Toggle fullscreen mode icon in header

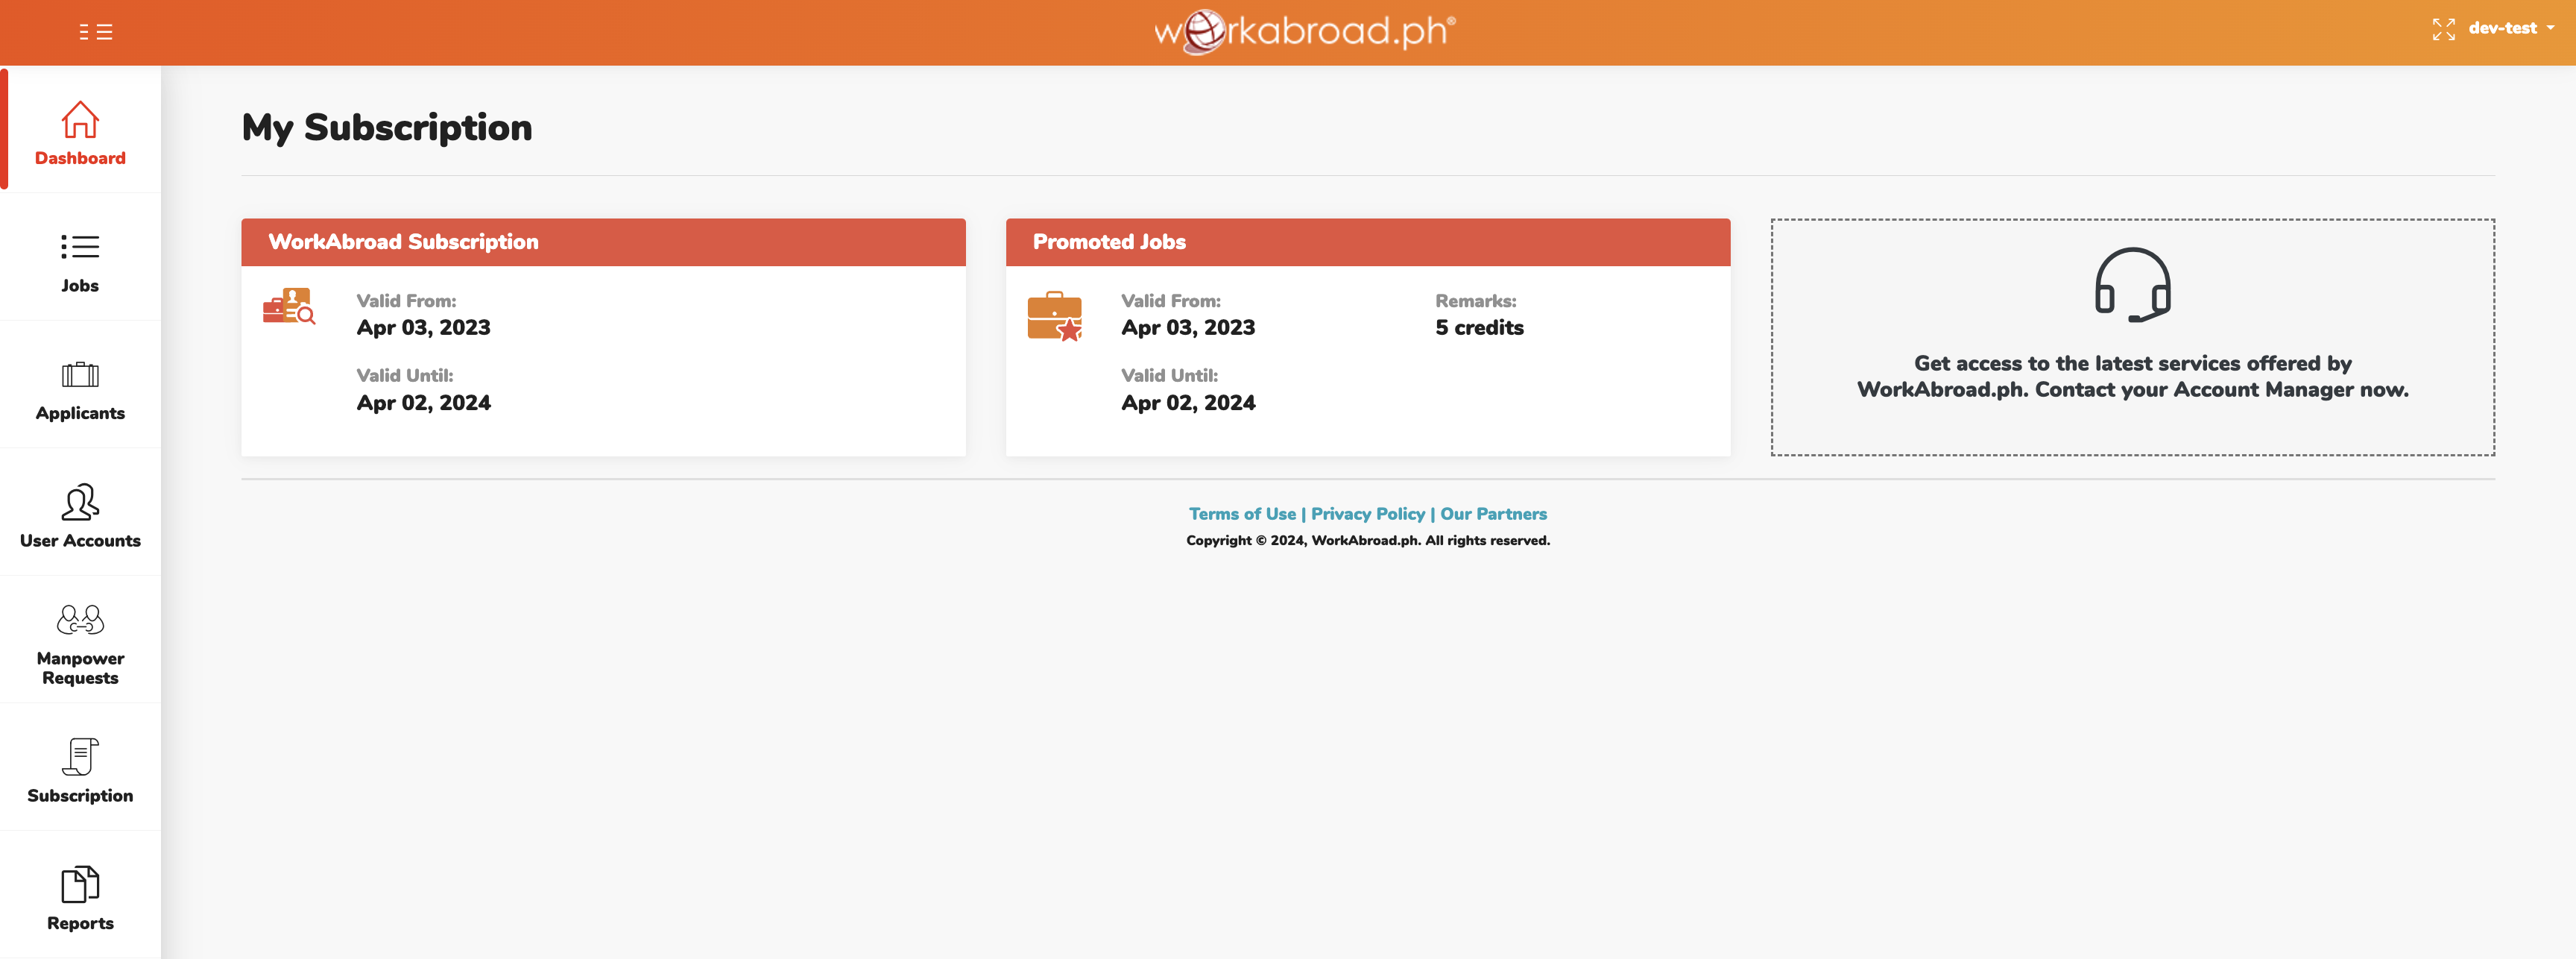pos(2443,29)
